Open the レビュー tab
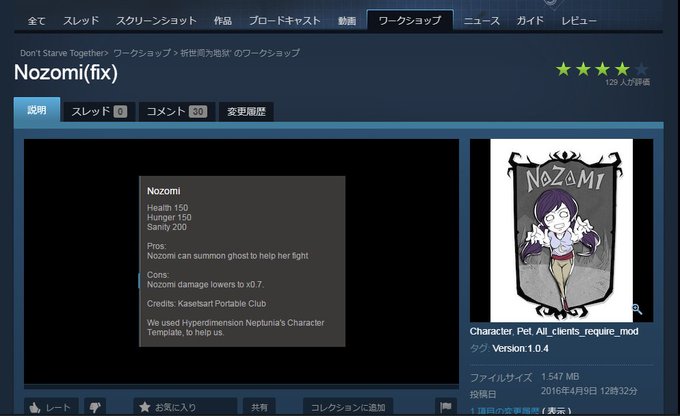This screenshot has width=680, height=416. pyautogui.click(x=579, y=21)
